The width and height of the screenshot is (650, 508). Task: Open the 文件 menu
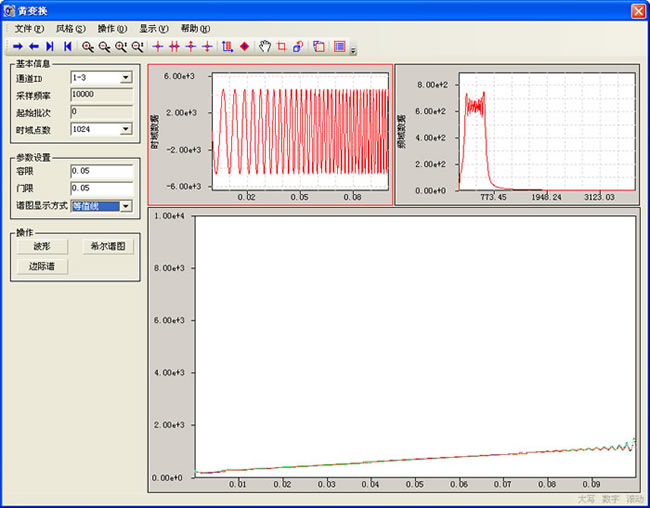[x=29, y=28]
